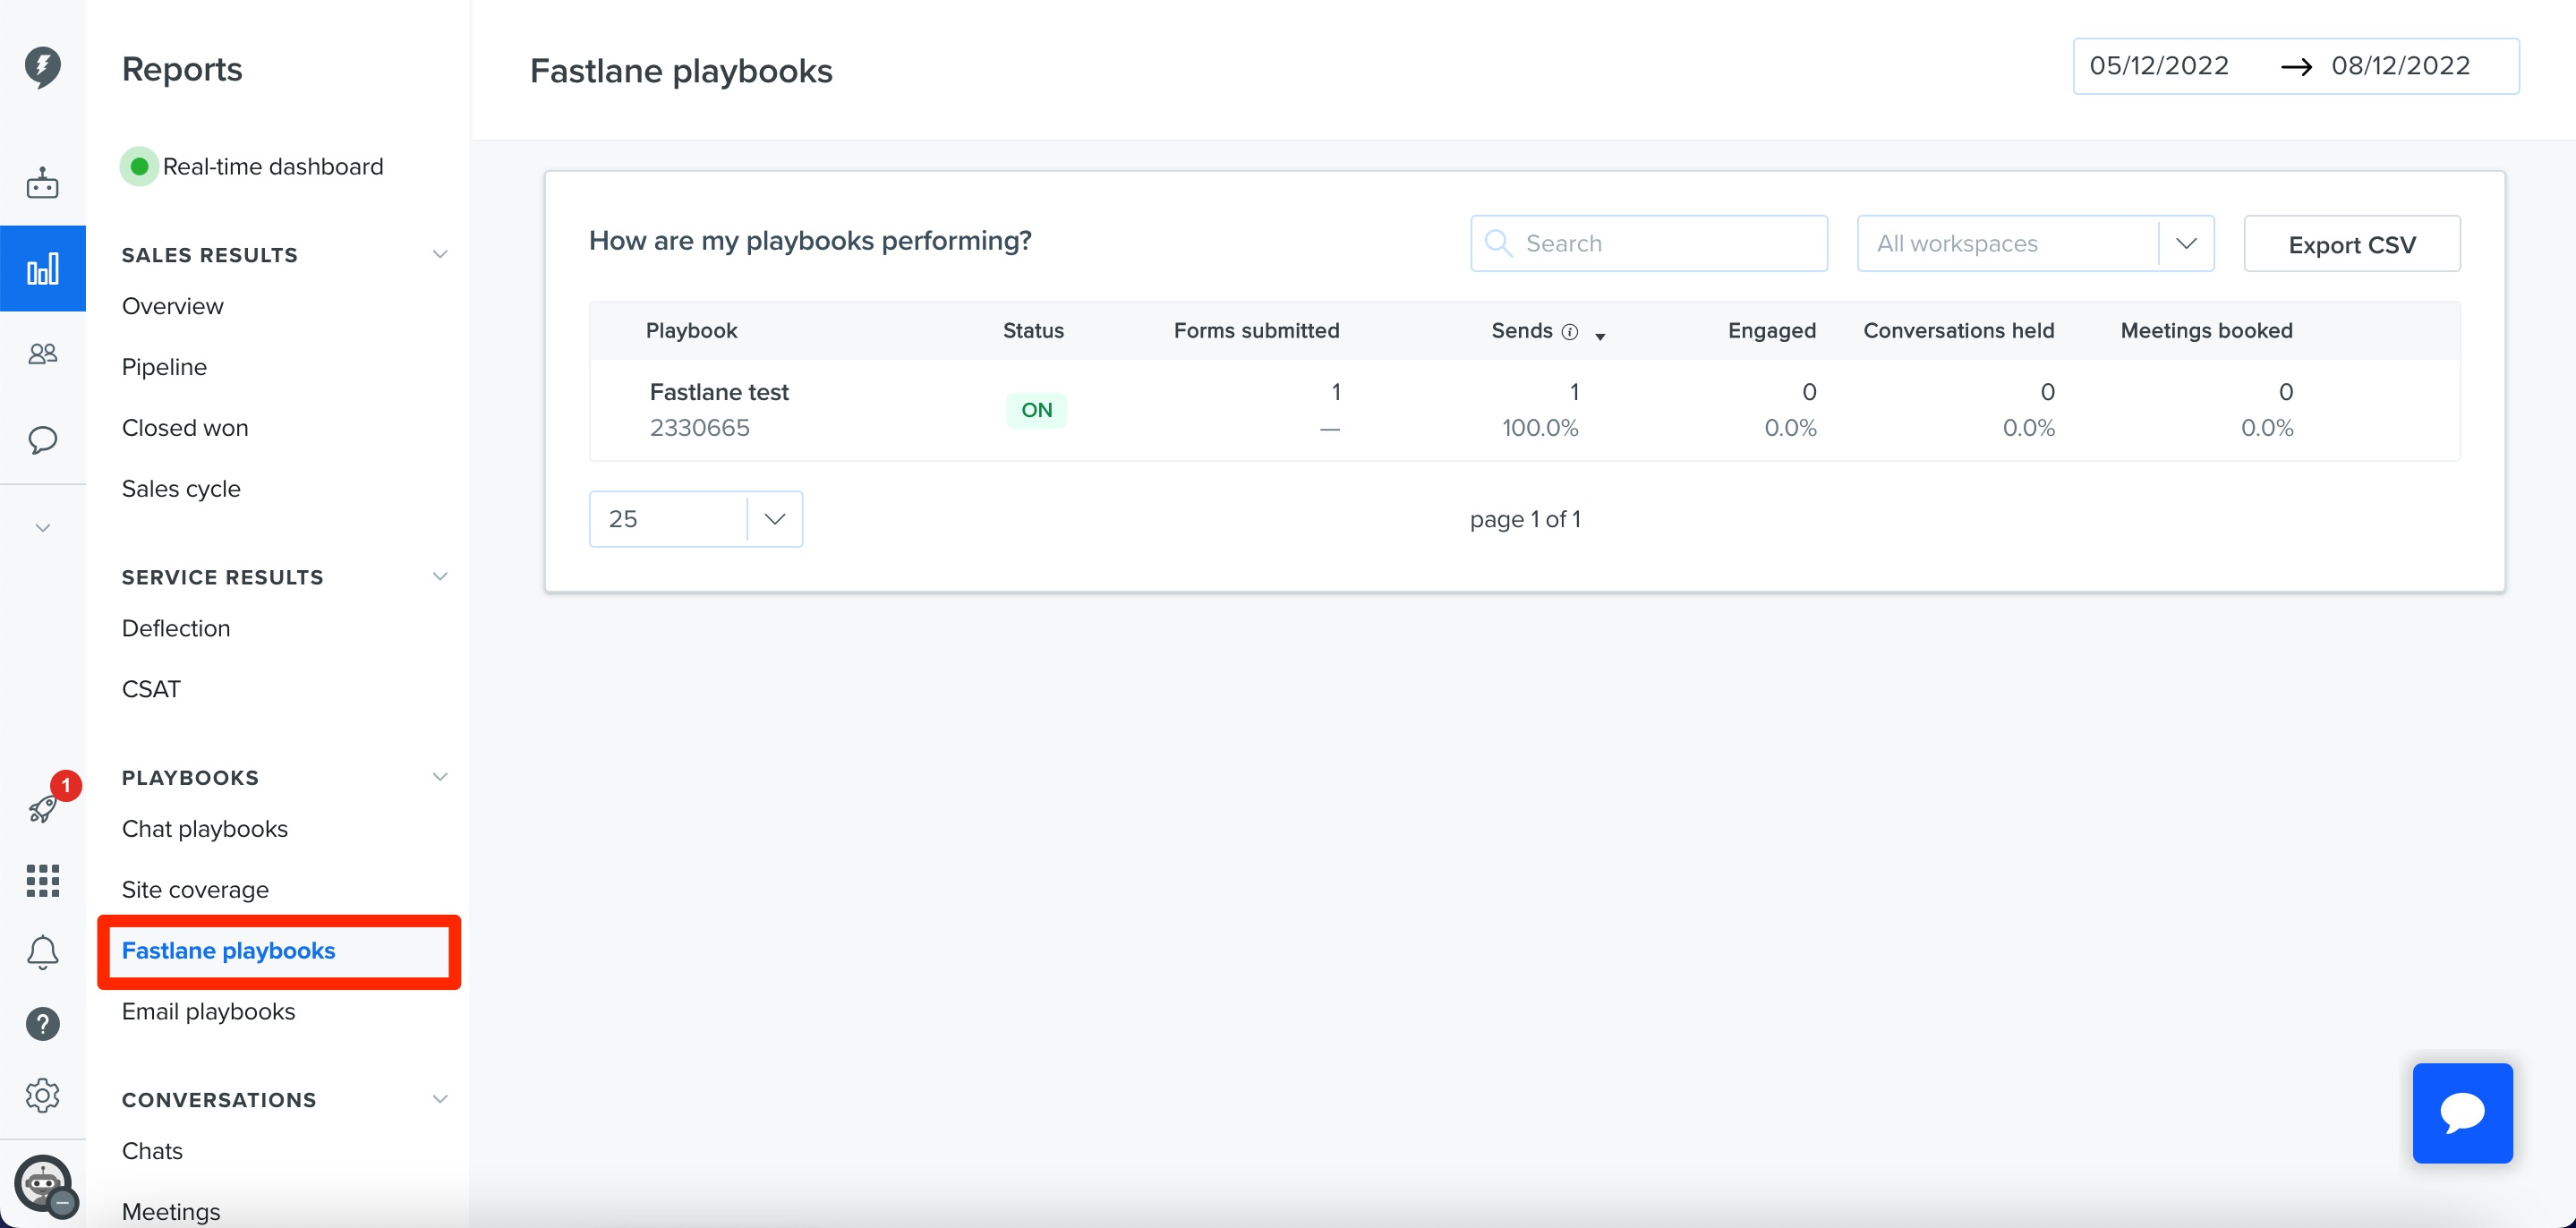Open the settings gear icon

[42, 1096]
